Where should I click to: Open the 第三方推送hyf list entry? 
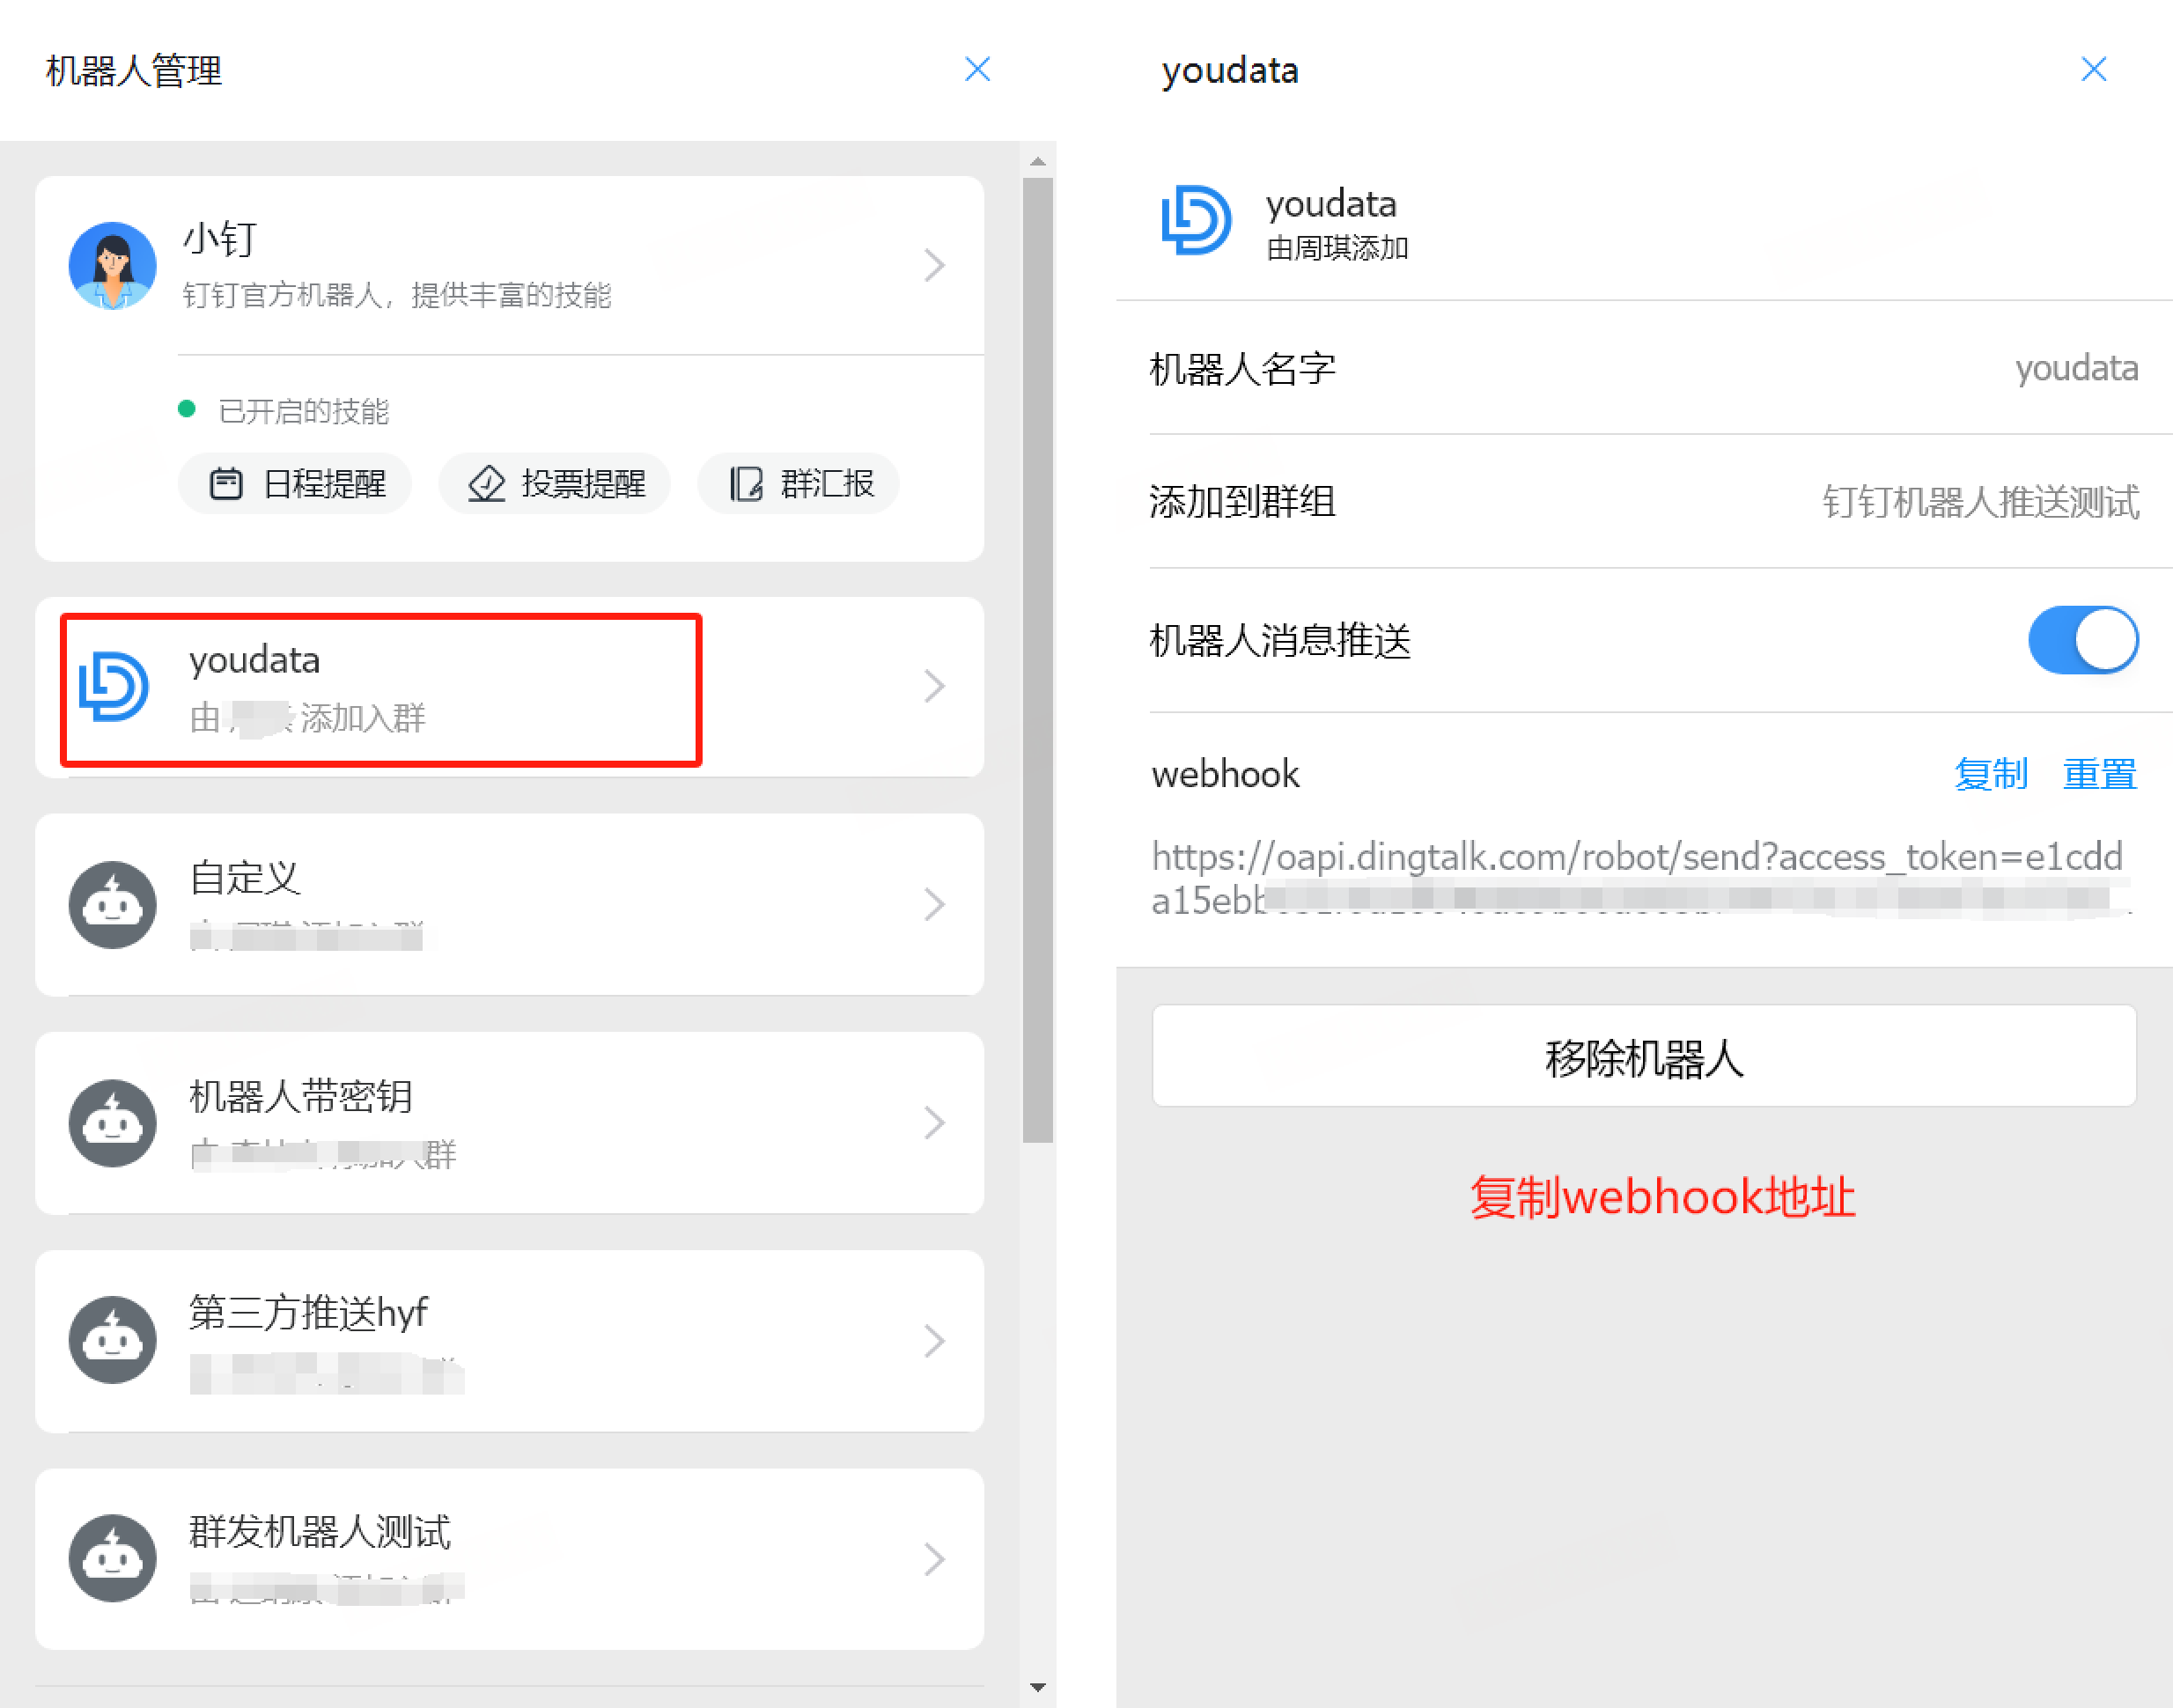point(510,1340)
